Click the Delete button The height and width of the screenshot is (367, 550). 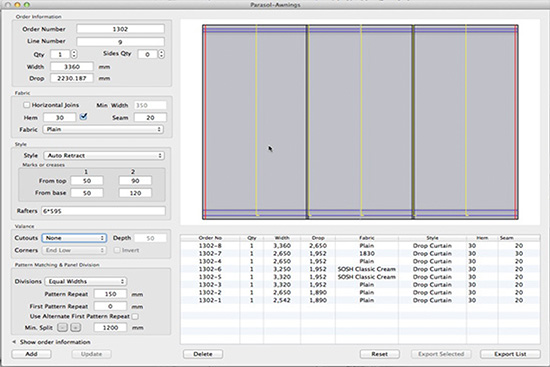[203, 354]
